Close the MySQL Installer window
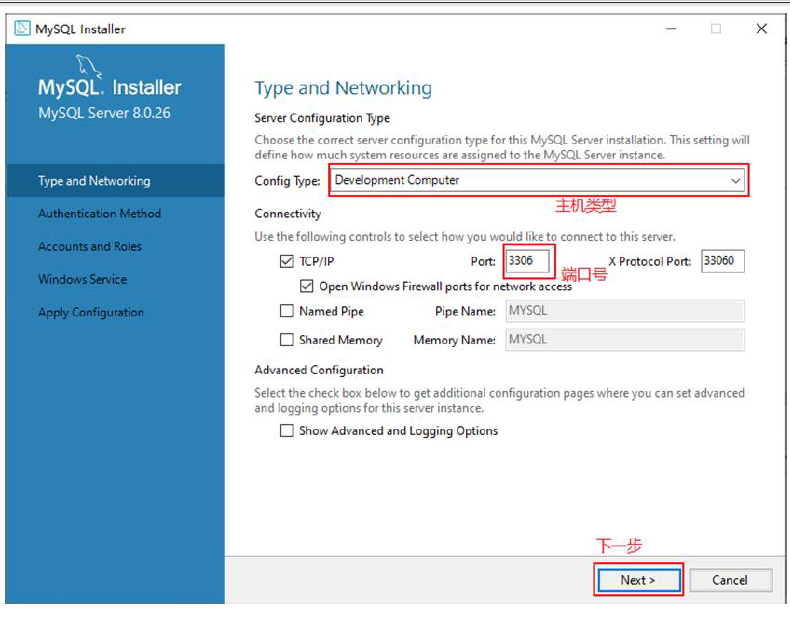This screenshot has width=790, height=617. pos(762,29)
